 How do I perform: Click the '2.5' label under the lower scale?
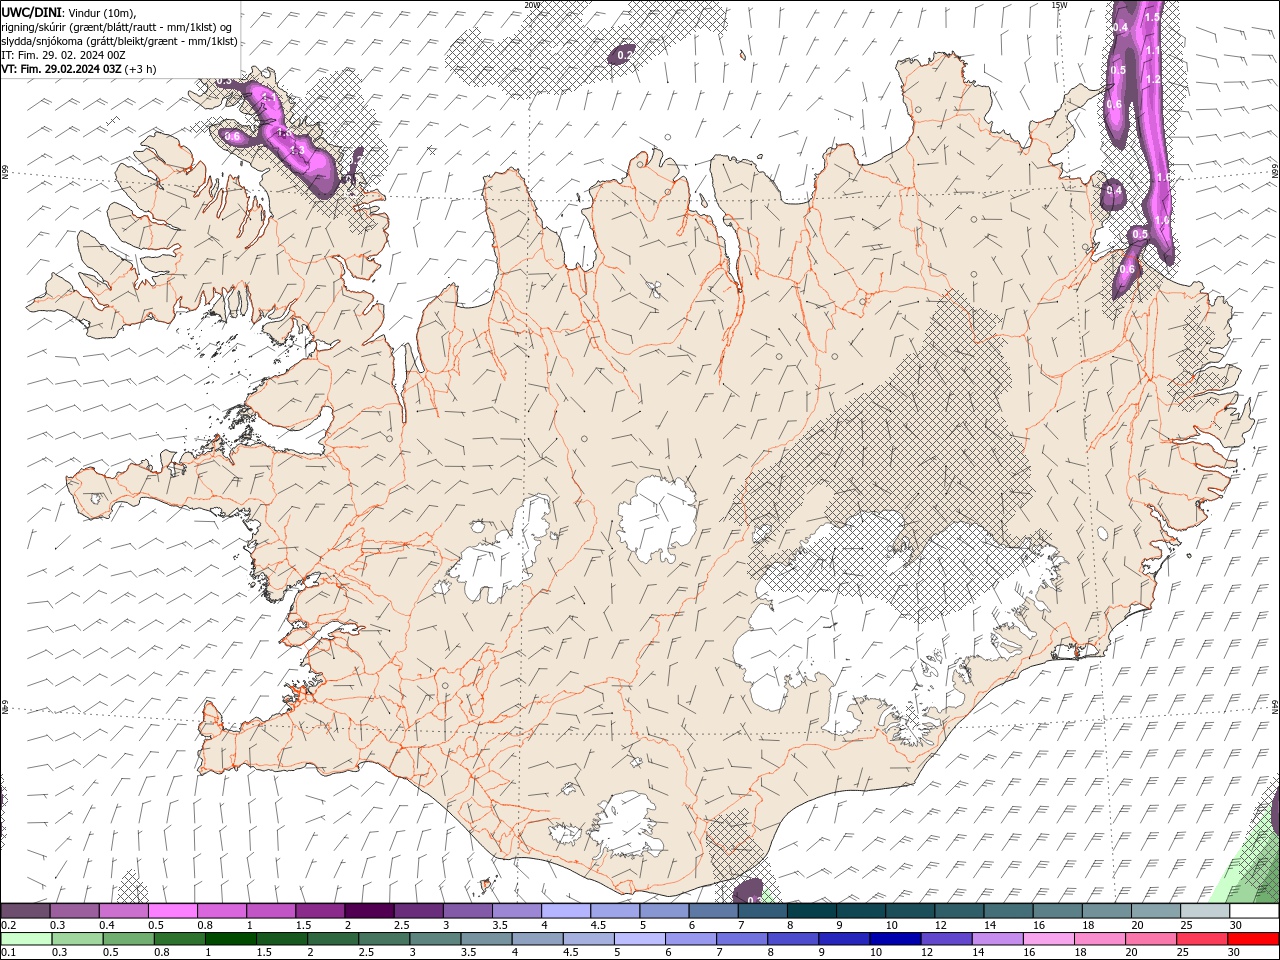coord(366,952)
